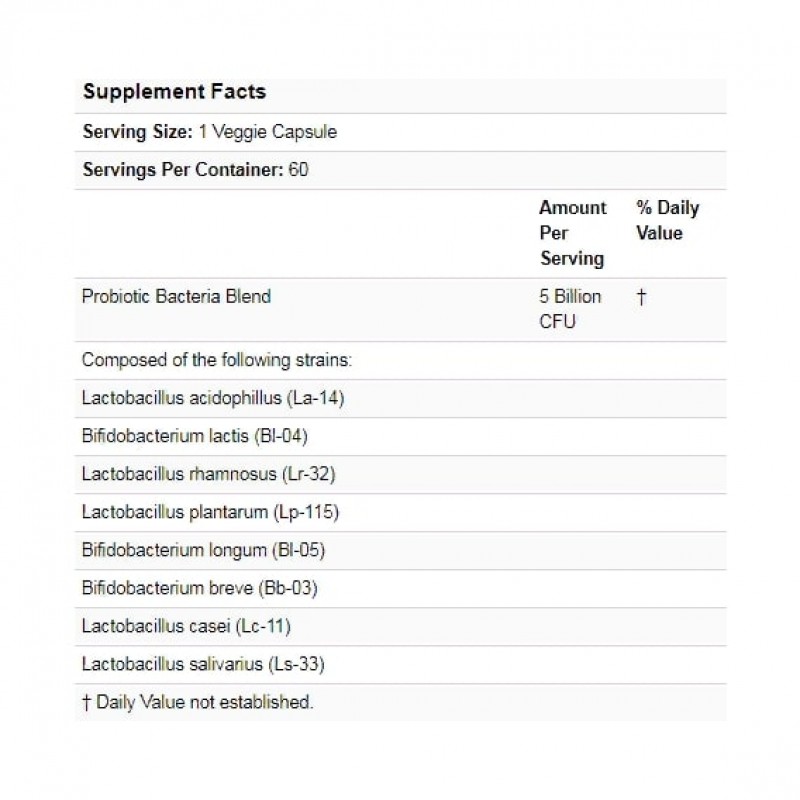Click the servings count 60
The width and height of the screenshot is (800, 800).
pos(298,170)
